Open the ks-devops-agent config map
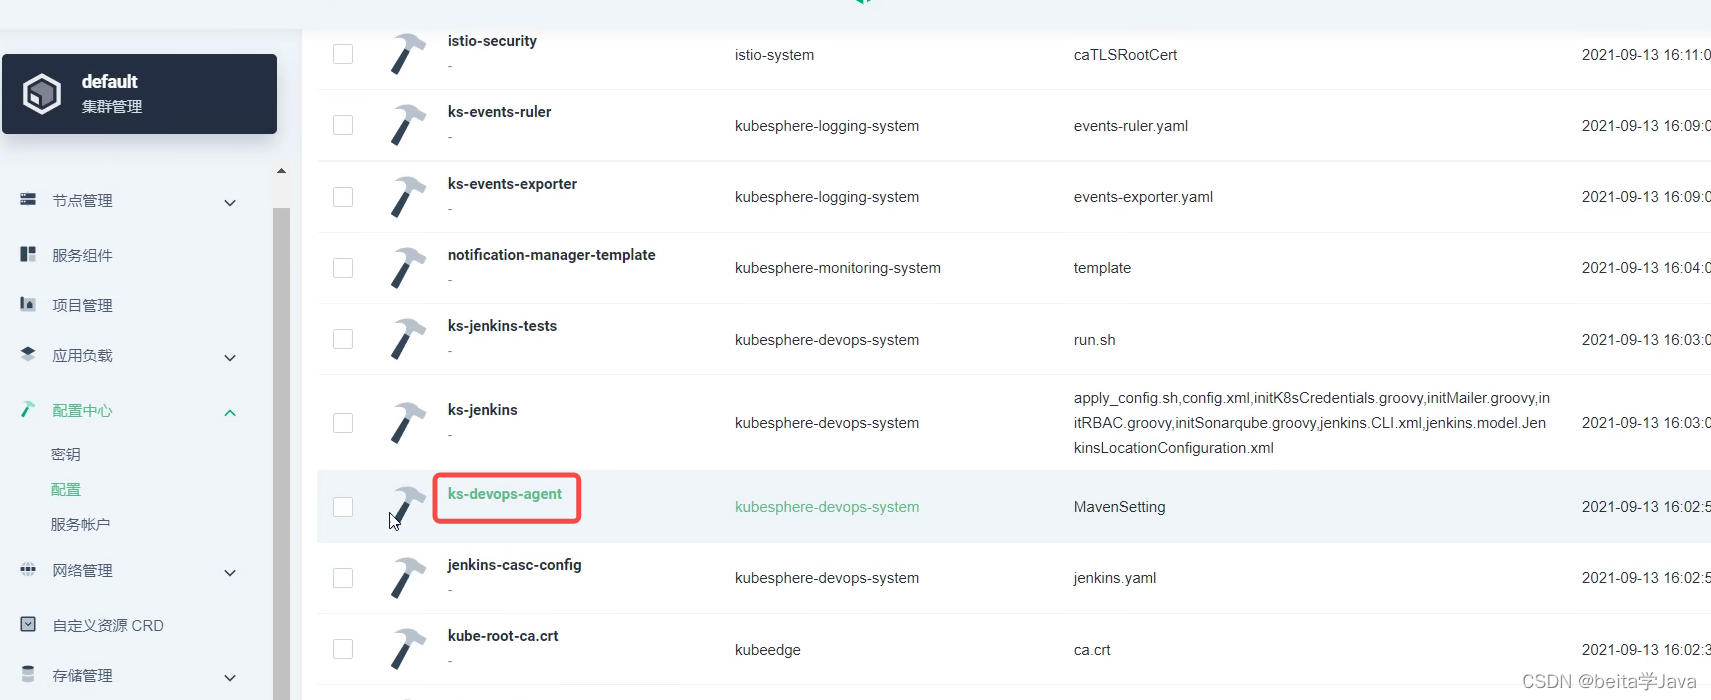The height and width of the screenshot is (700, 1711). tap(505, 494)
